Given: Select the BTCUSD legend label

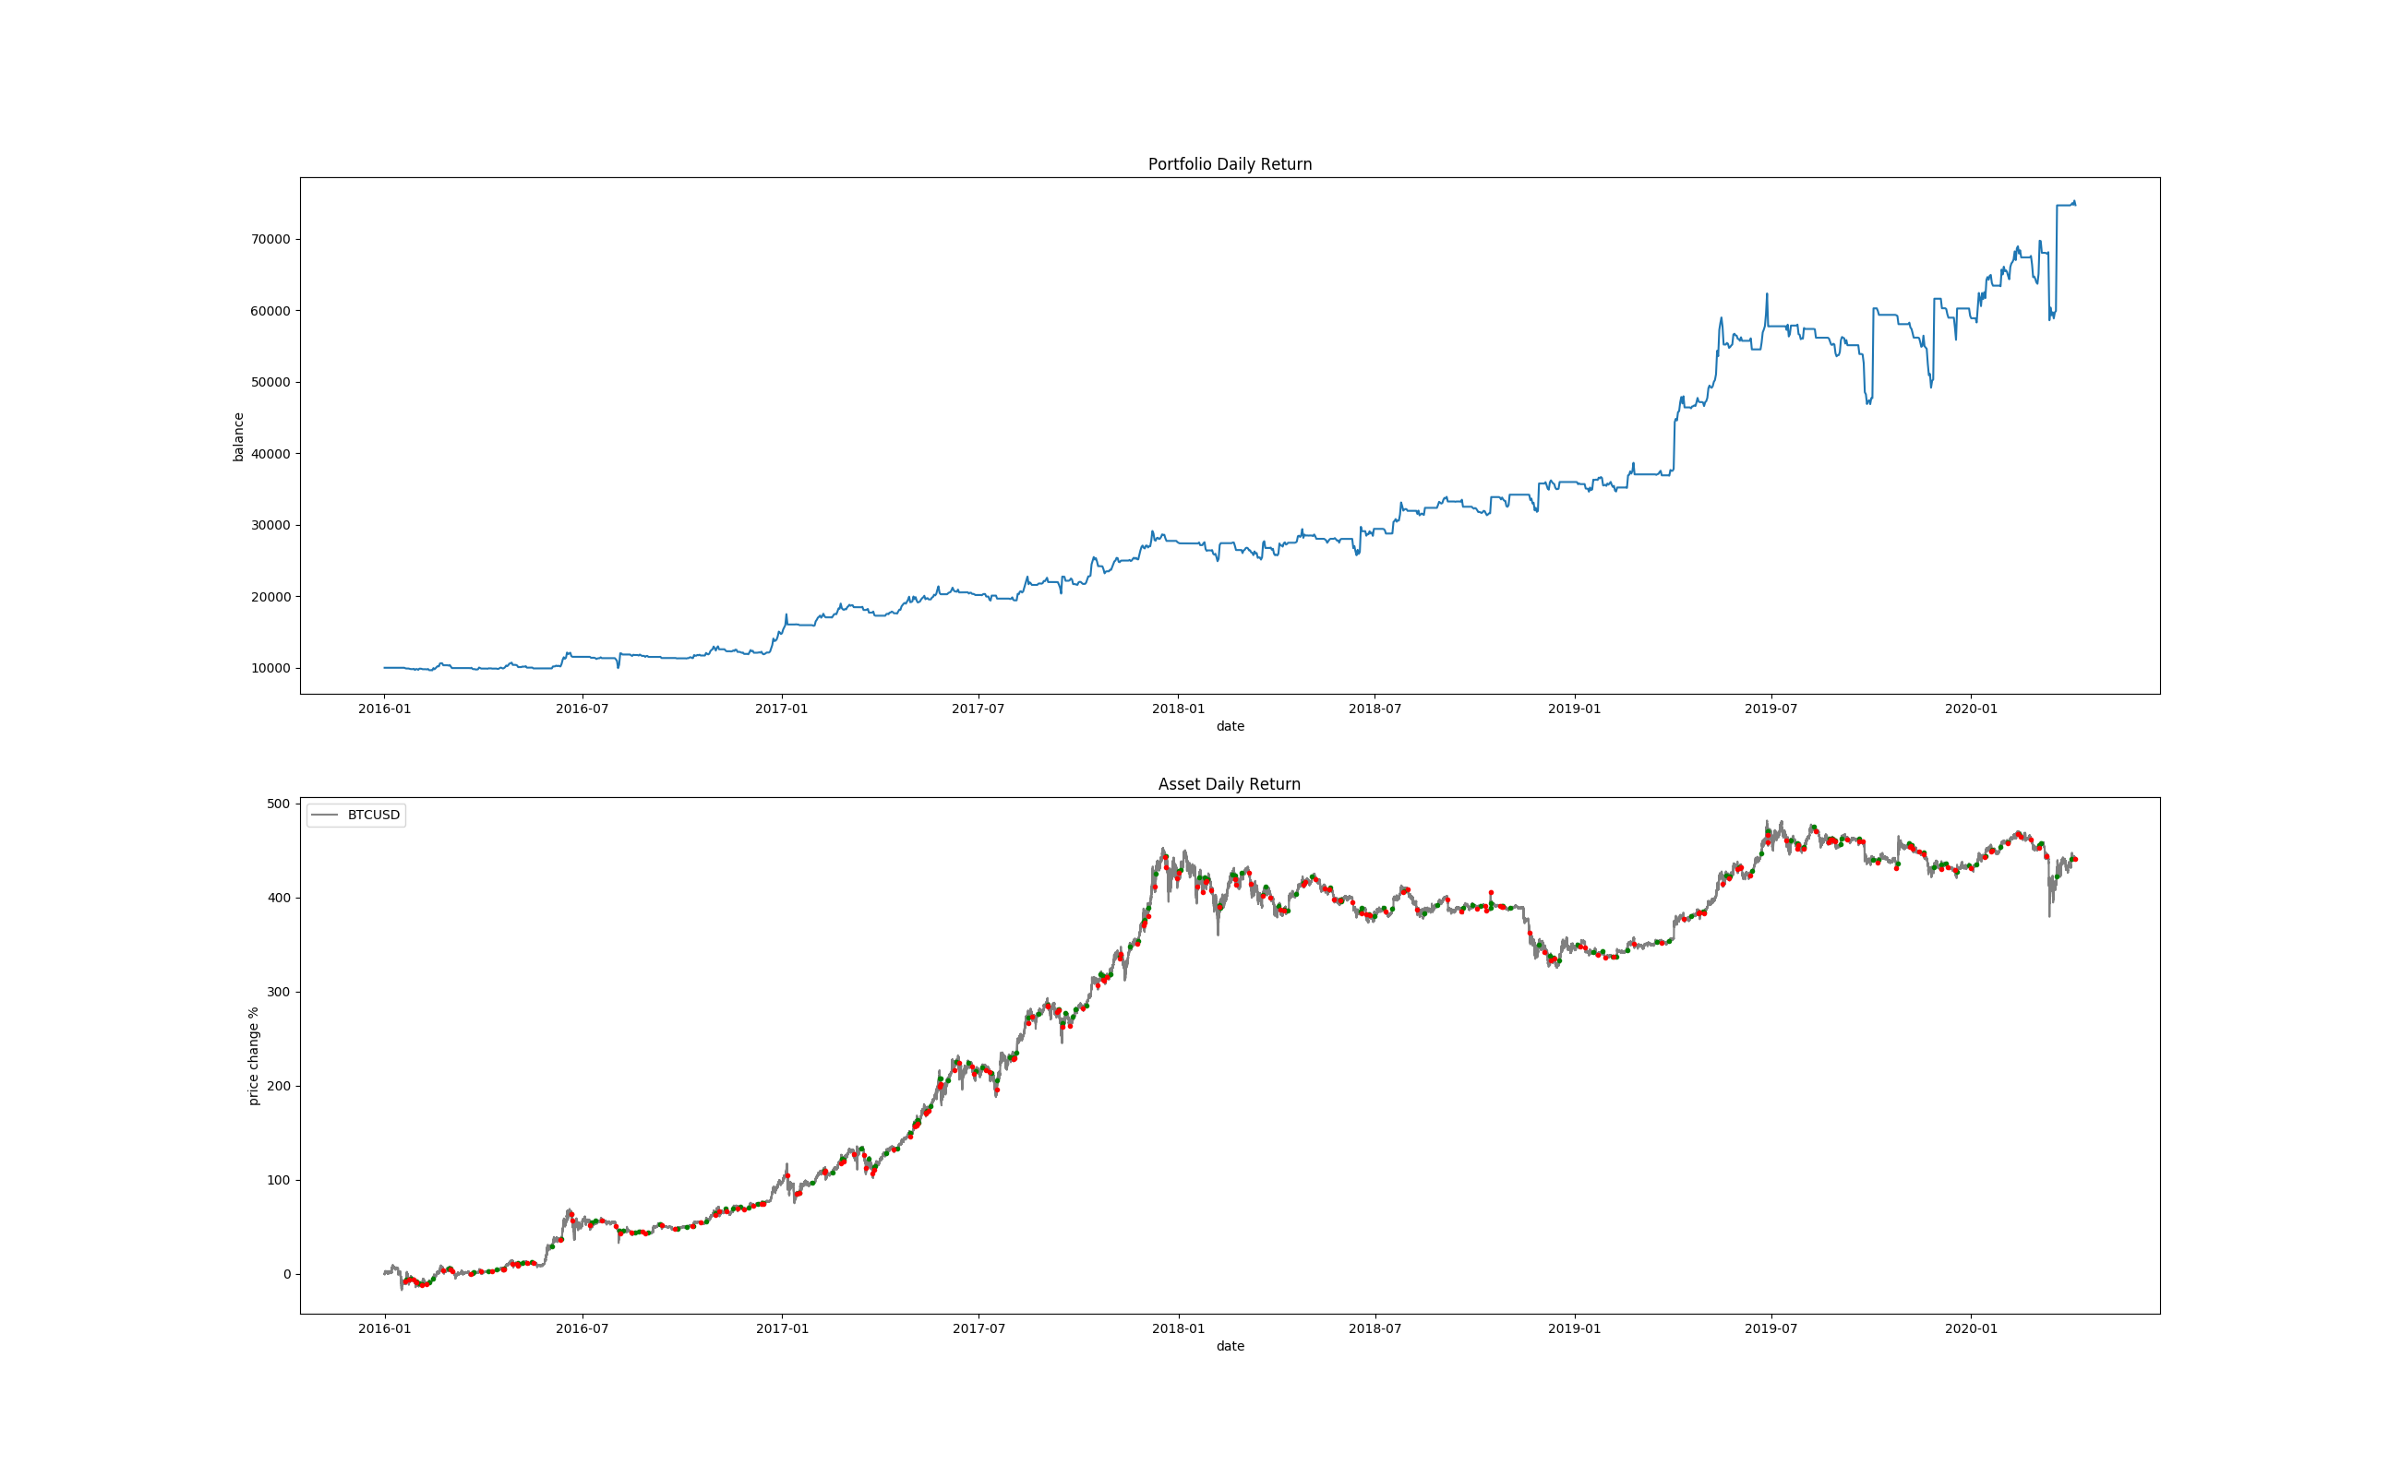Looking at the screenshot, I should 373,815.
